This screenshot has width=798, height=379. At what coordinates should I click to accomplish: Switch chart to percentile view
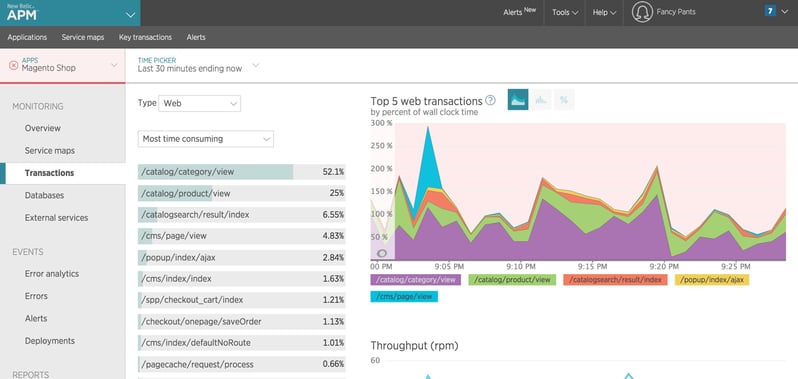pyautogui.click(x=564, y=100)
